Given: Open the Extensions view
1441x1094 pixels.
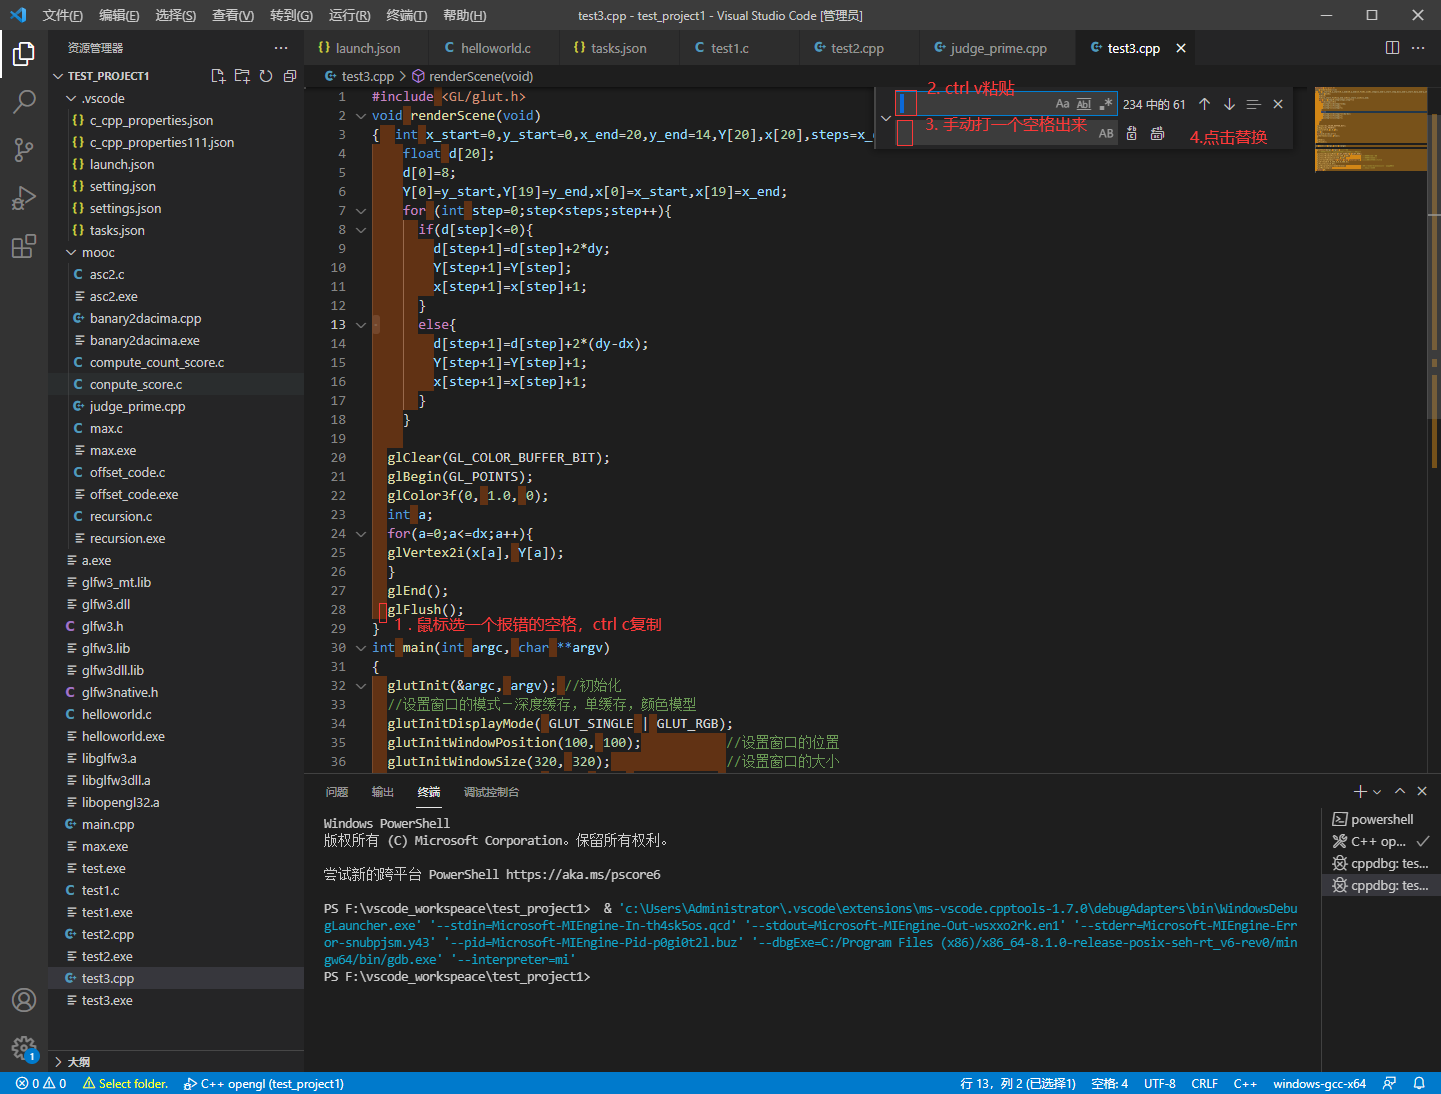Looking at the screenshot, I should pos(24,246).
